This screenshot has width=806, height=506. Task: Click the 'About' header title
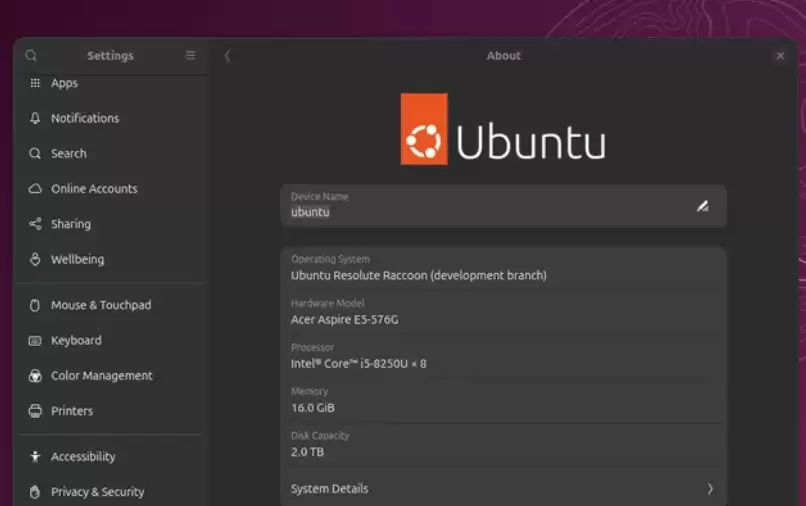(x=504, y=56)
